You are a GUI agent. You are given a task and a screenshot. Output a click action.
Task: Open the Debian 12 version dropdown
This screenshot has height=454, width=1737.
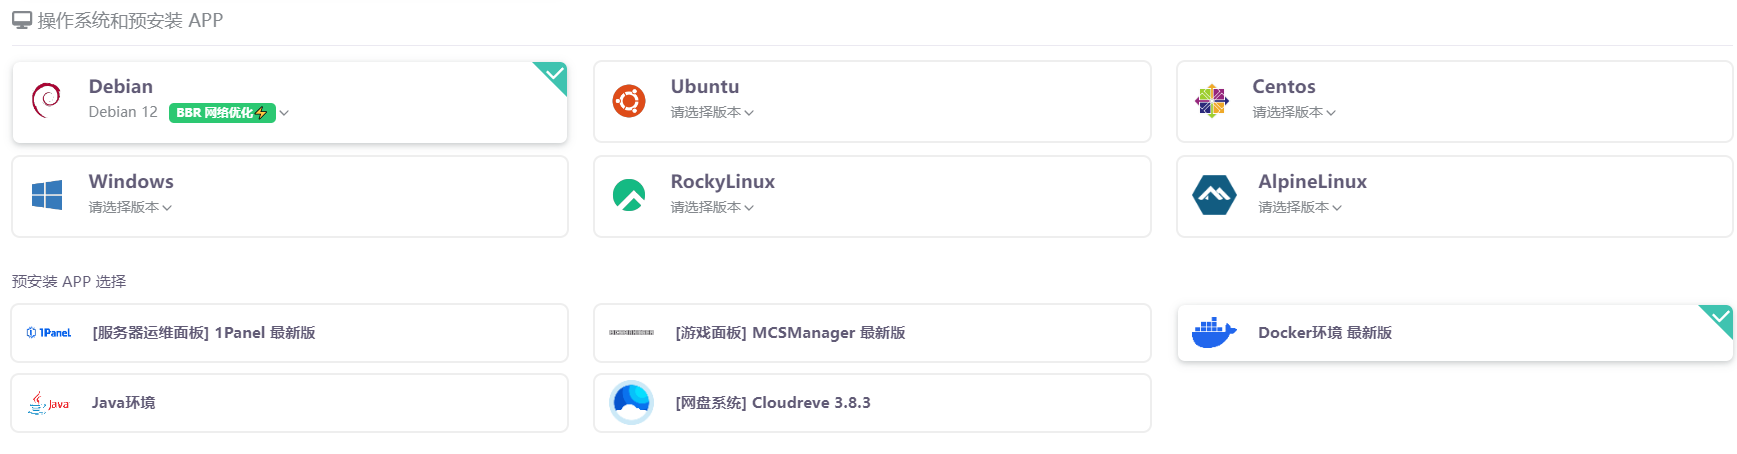284,113
